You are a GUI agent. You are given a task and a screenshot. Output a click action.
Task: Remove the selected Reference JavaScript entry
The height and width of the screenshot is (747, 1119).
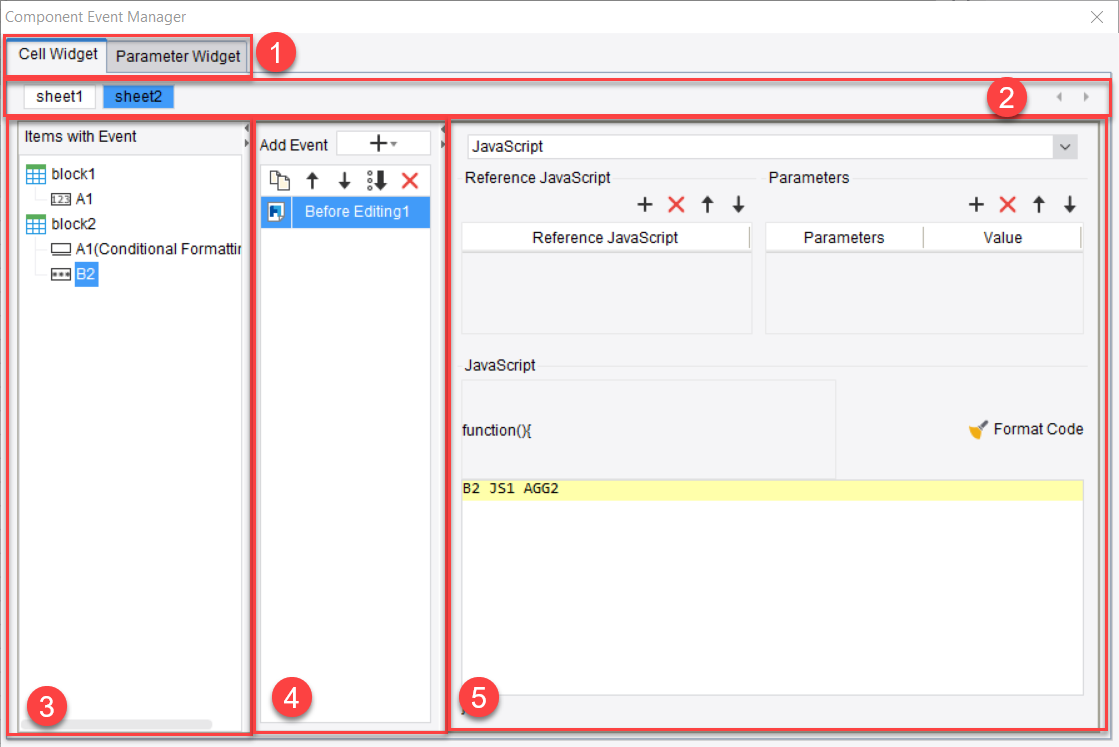coord(676,205)
